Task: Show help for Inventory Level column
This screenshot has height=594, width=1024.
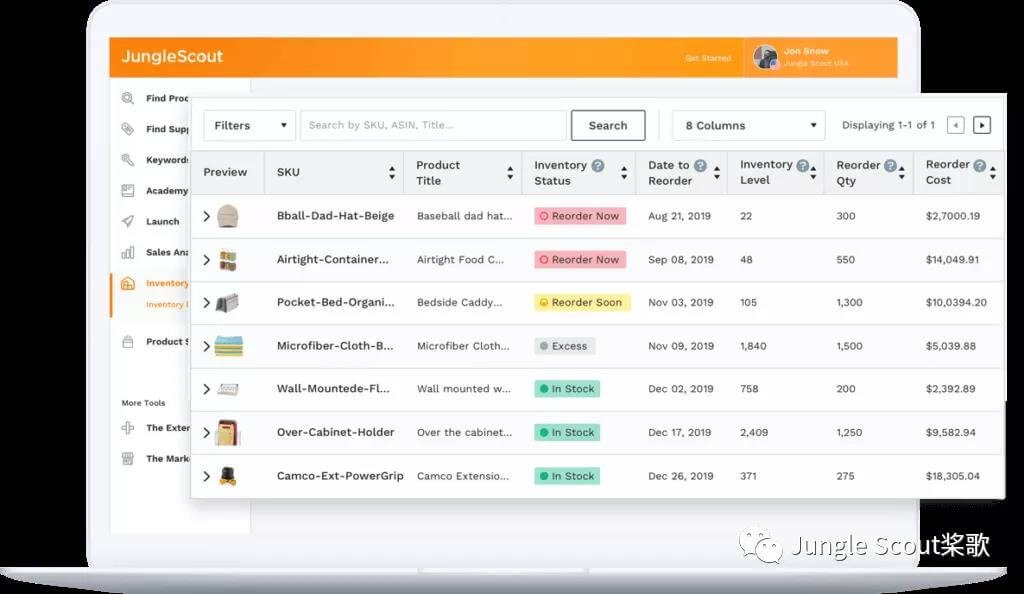Action: [x=803, y=166]
